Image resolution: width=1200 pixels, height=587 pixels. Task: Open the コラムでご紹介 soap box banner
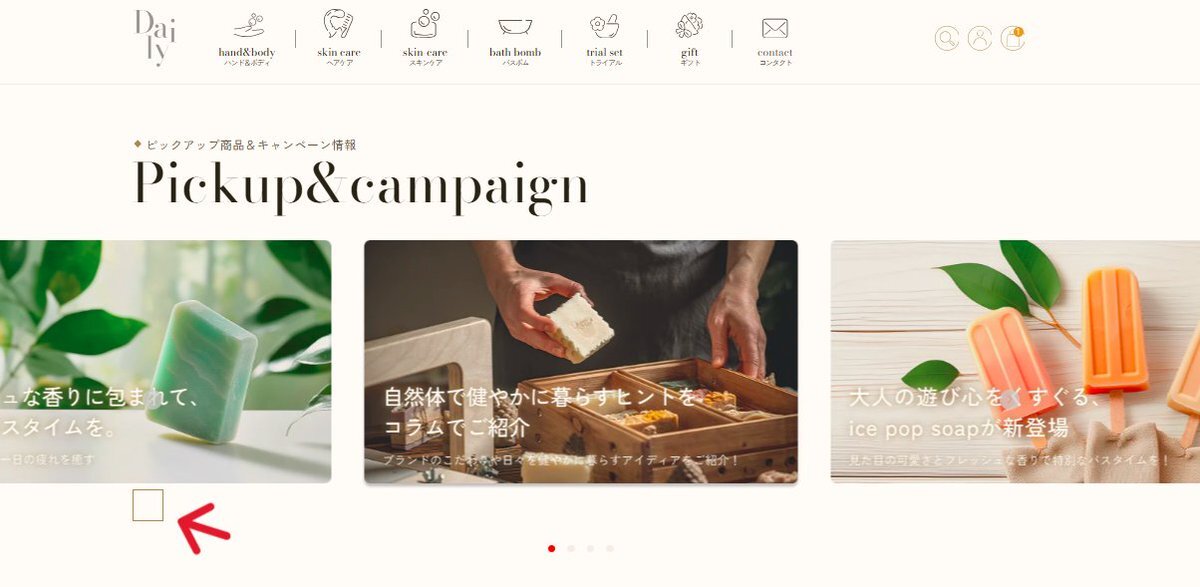581,362
